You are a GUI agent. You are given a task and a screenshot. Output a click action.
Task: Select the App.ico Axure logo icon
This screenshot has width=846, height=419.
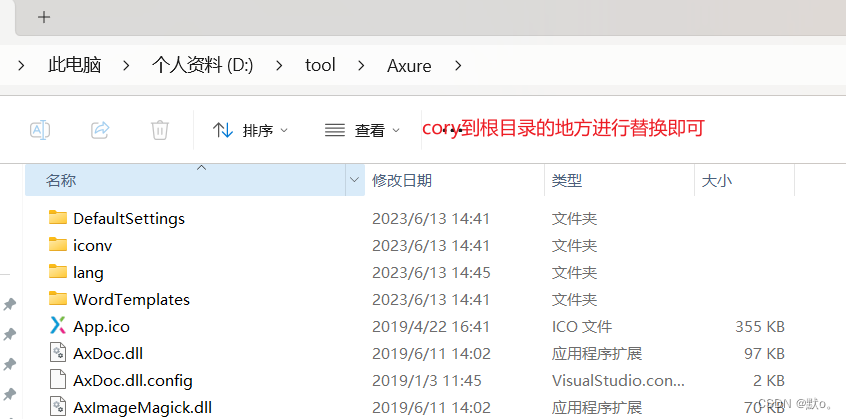(58, 325)
